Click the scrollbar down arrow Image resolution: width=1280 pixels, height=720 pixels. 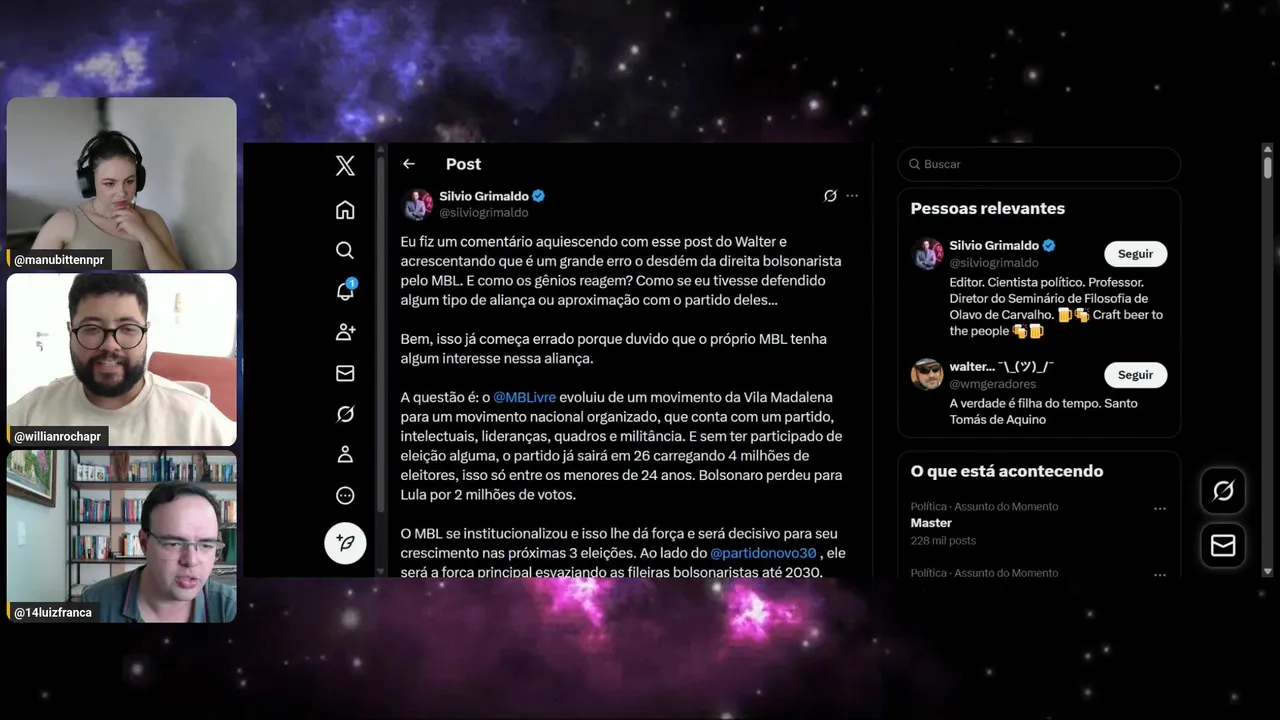click(1268, 571)
